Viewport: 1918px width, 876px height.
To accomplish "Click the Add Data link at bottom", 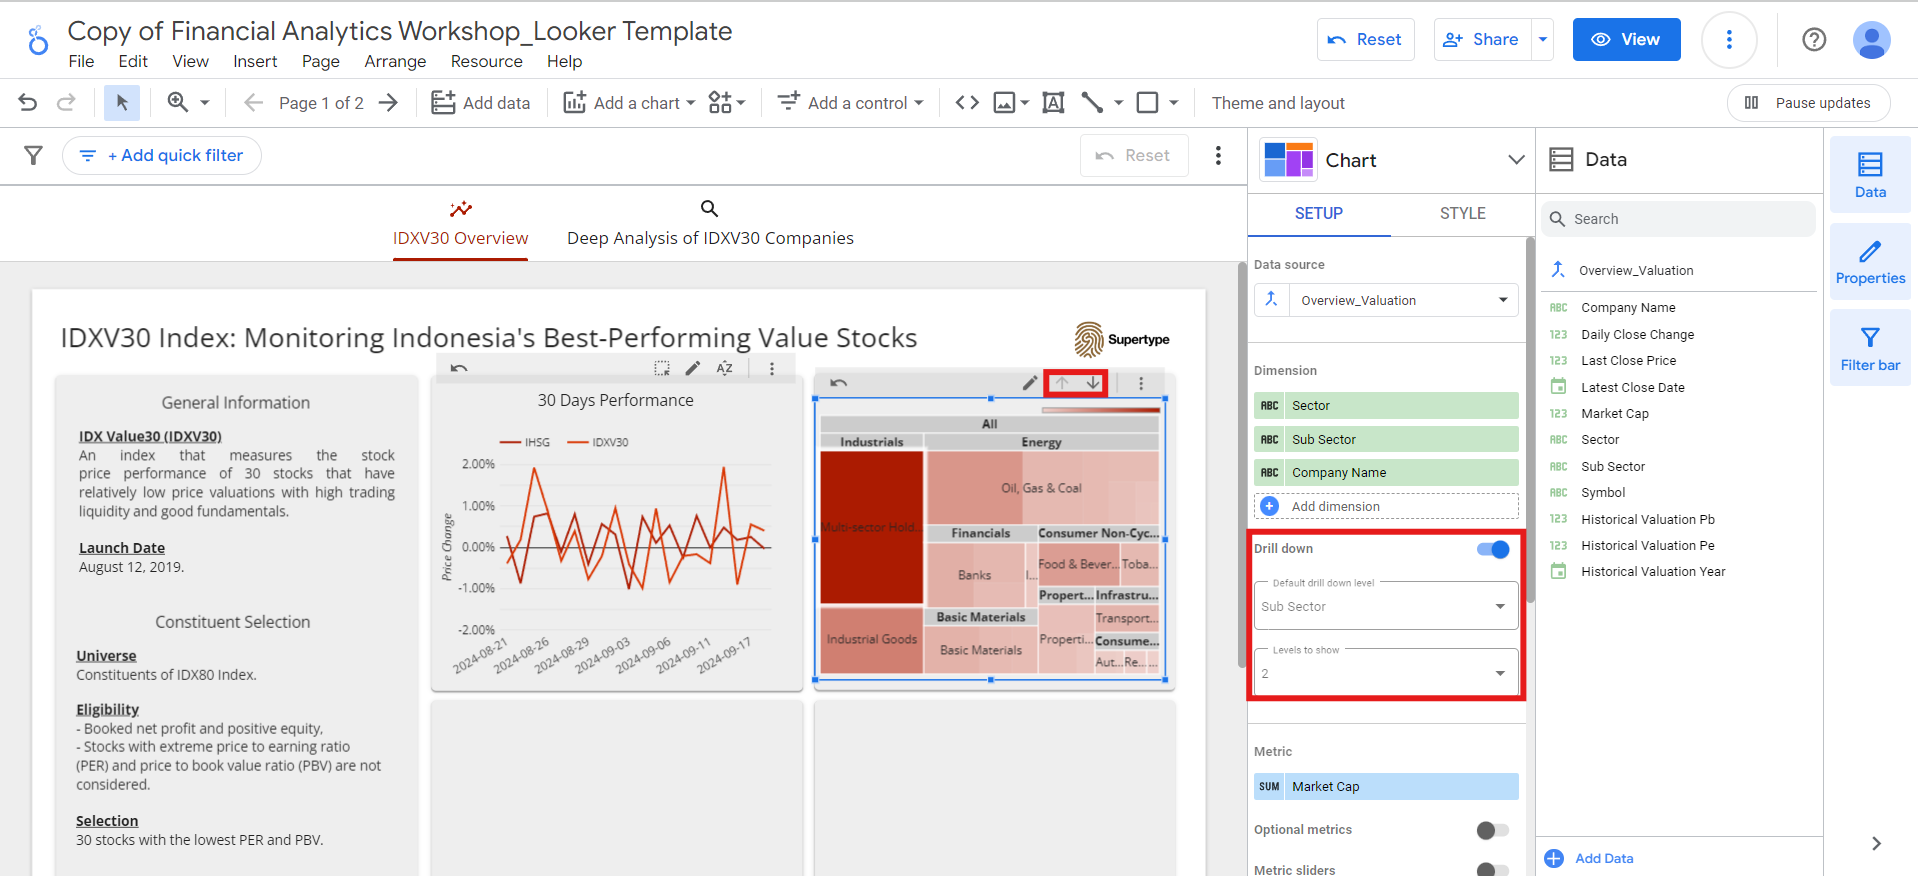I will click(x=1590, y=858).
